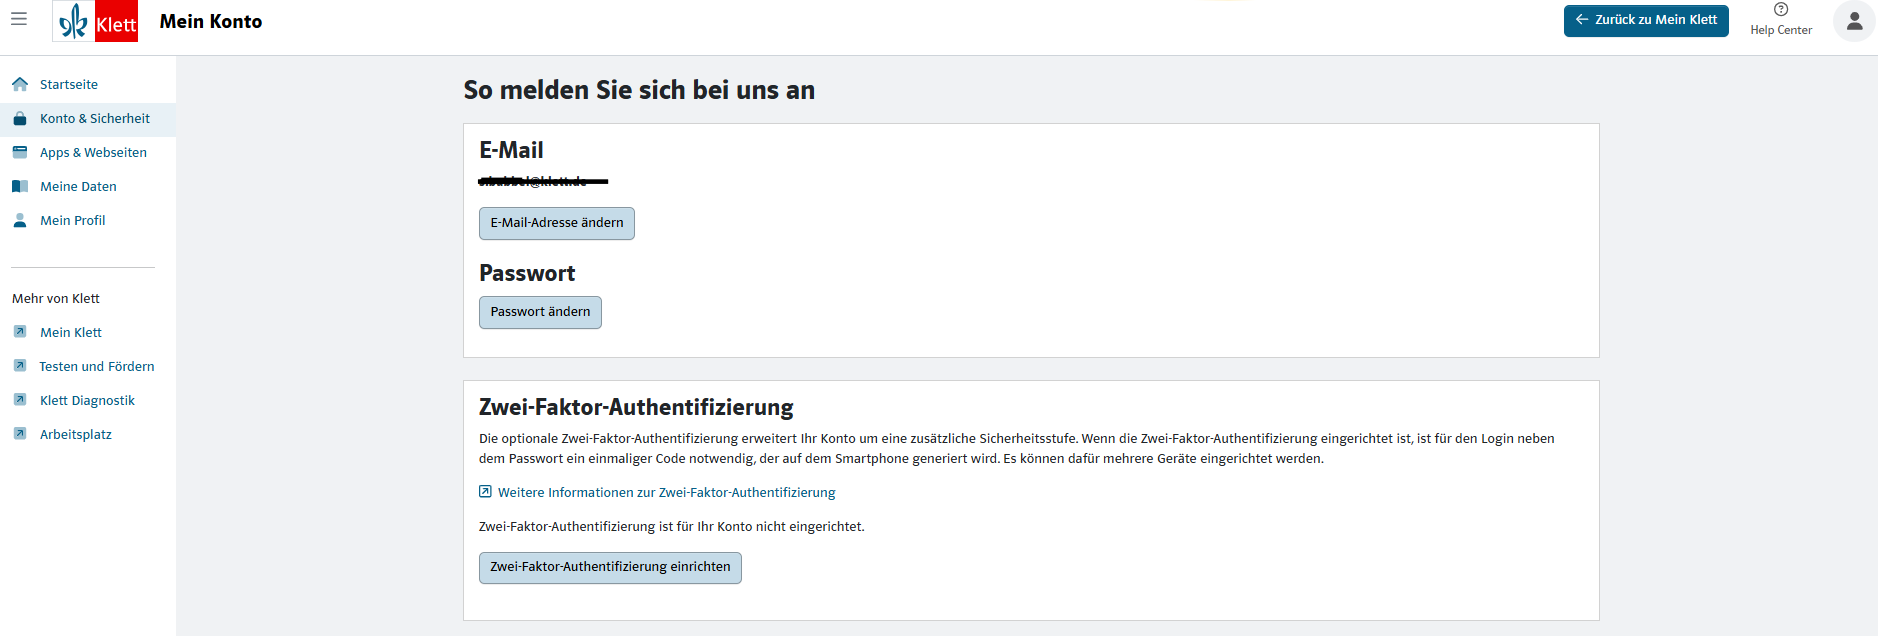Click the heading So melden Sie sich bei uns an
Screen dimensions: 1878x636
pos(639,90)
